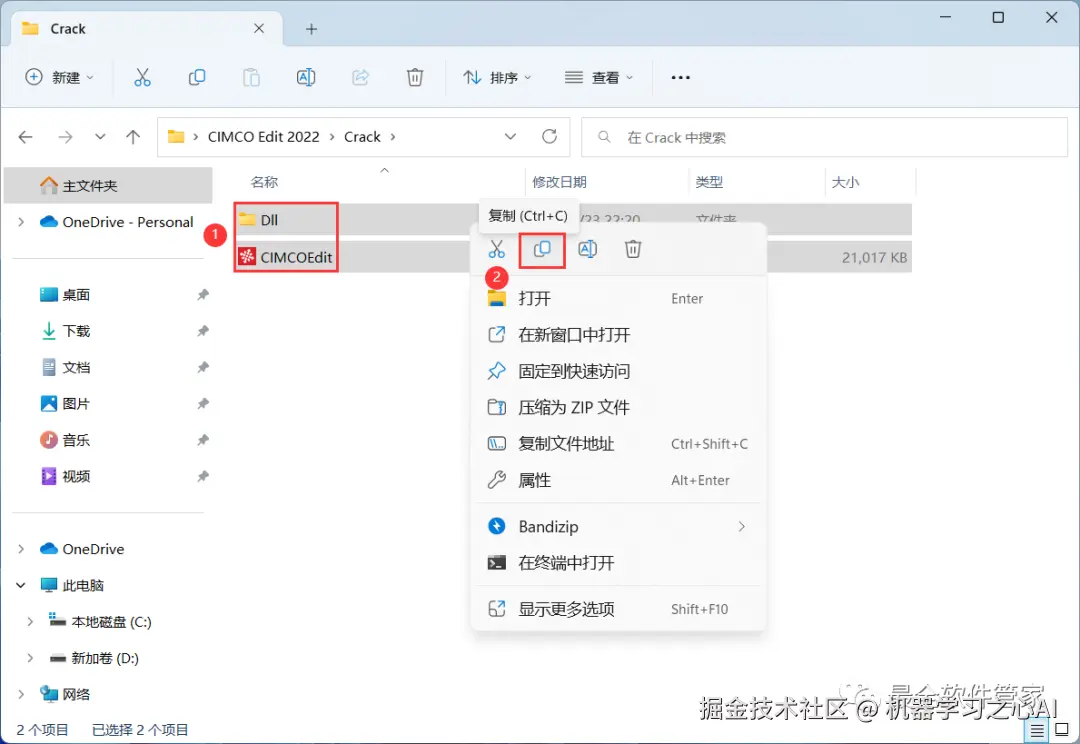The image size is (1080, 744).
Task: Sort by 类型 column header
Action: (709, 182)
